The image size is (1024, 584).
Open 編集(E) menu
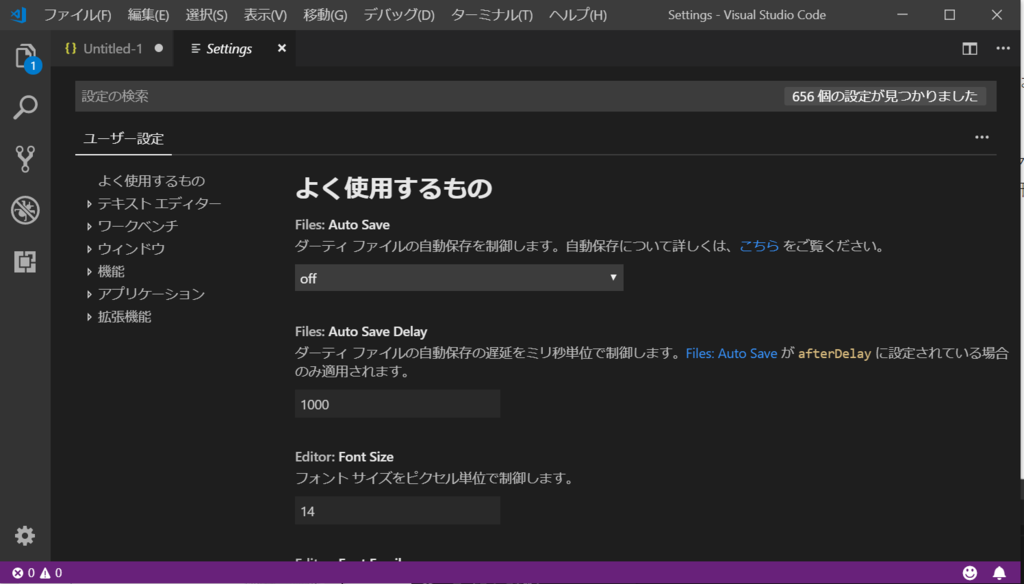(148, 14)
